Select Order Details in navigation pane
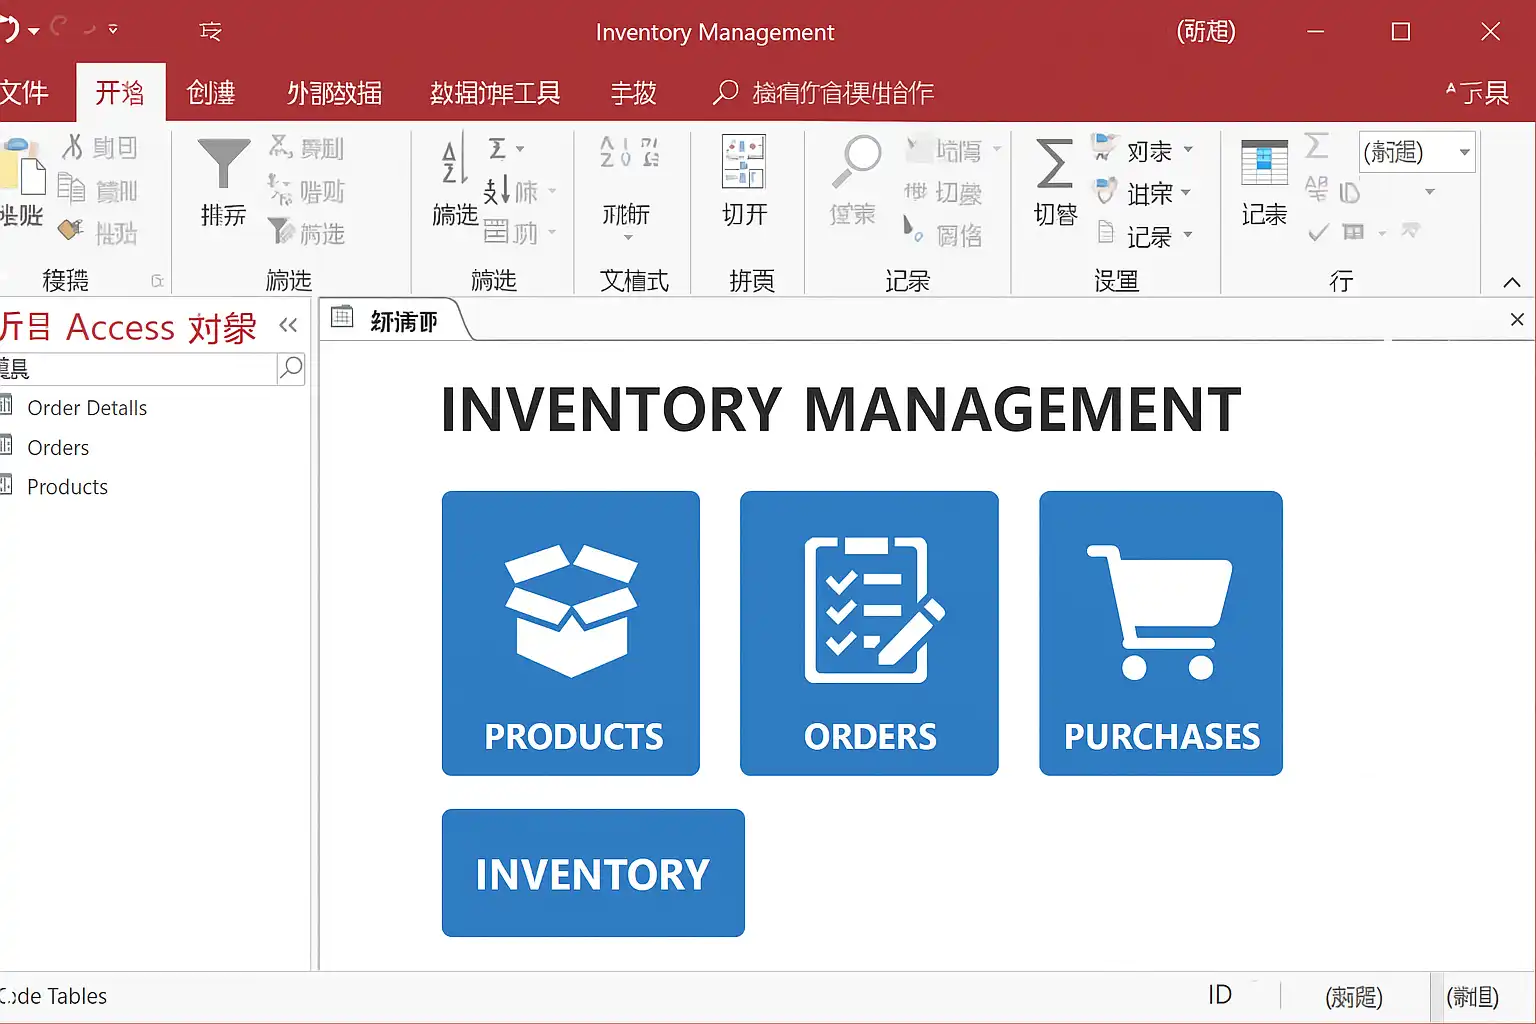1536x1024 pixels. pyautogui.click(x=87, y=408)
